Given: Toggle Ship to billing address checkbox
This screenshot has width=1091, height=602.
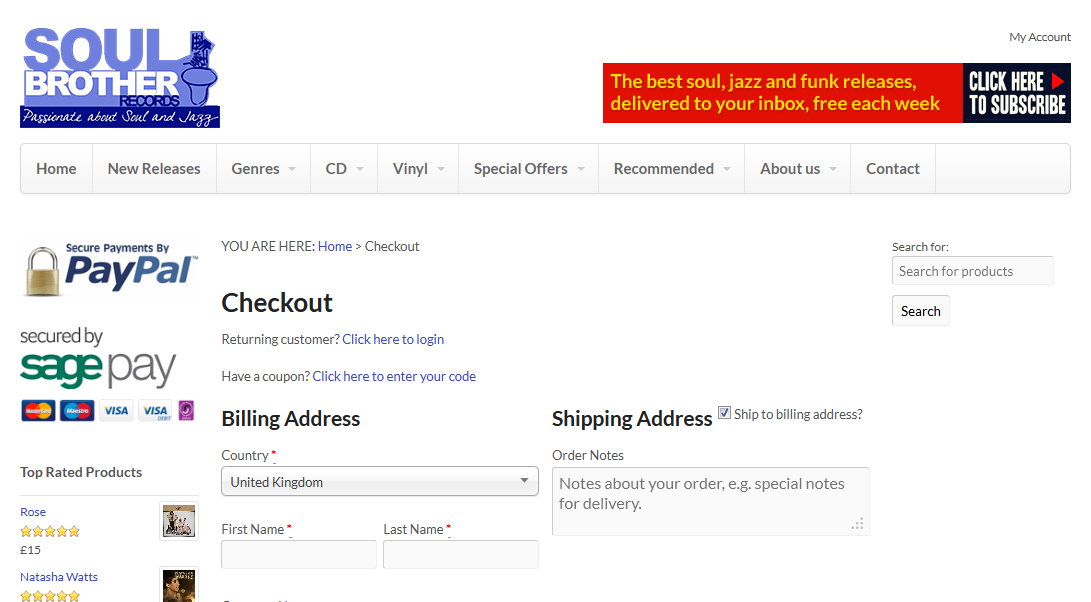Looking at the screenshot, I should pos(725,413).
